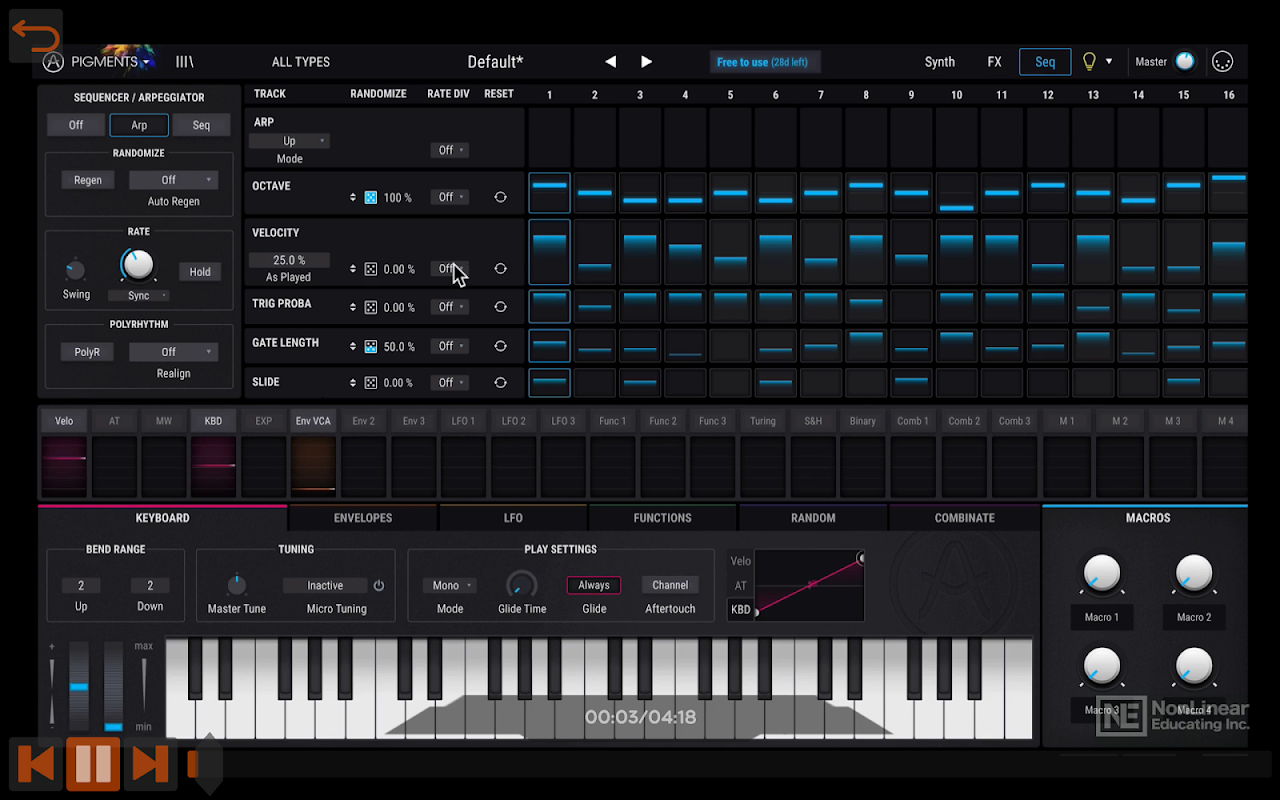Open the ALL TYPES preset filter
This screenshot has height=800, width=1280.
301,62
